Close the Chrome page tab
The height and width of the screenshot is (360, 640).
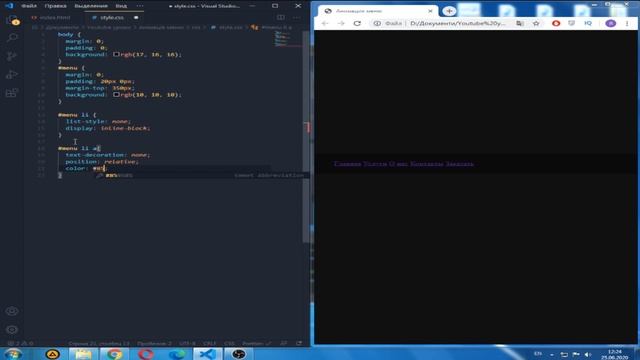point(430,11)
